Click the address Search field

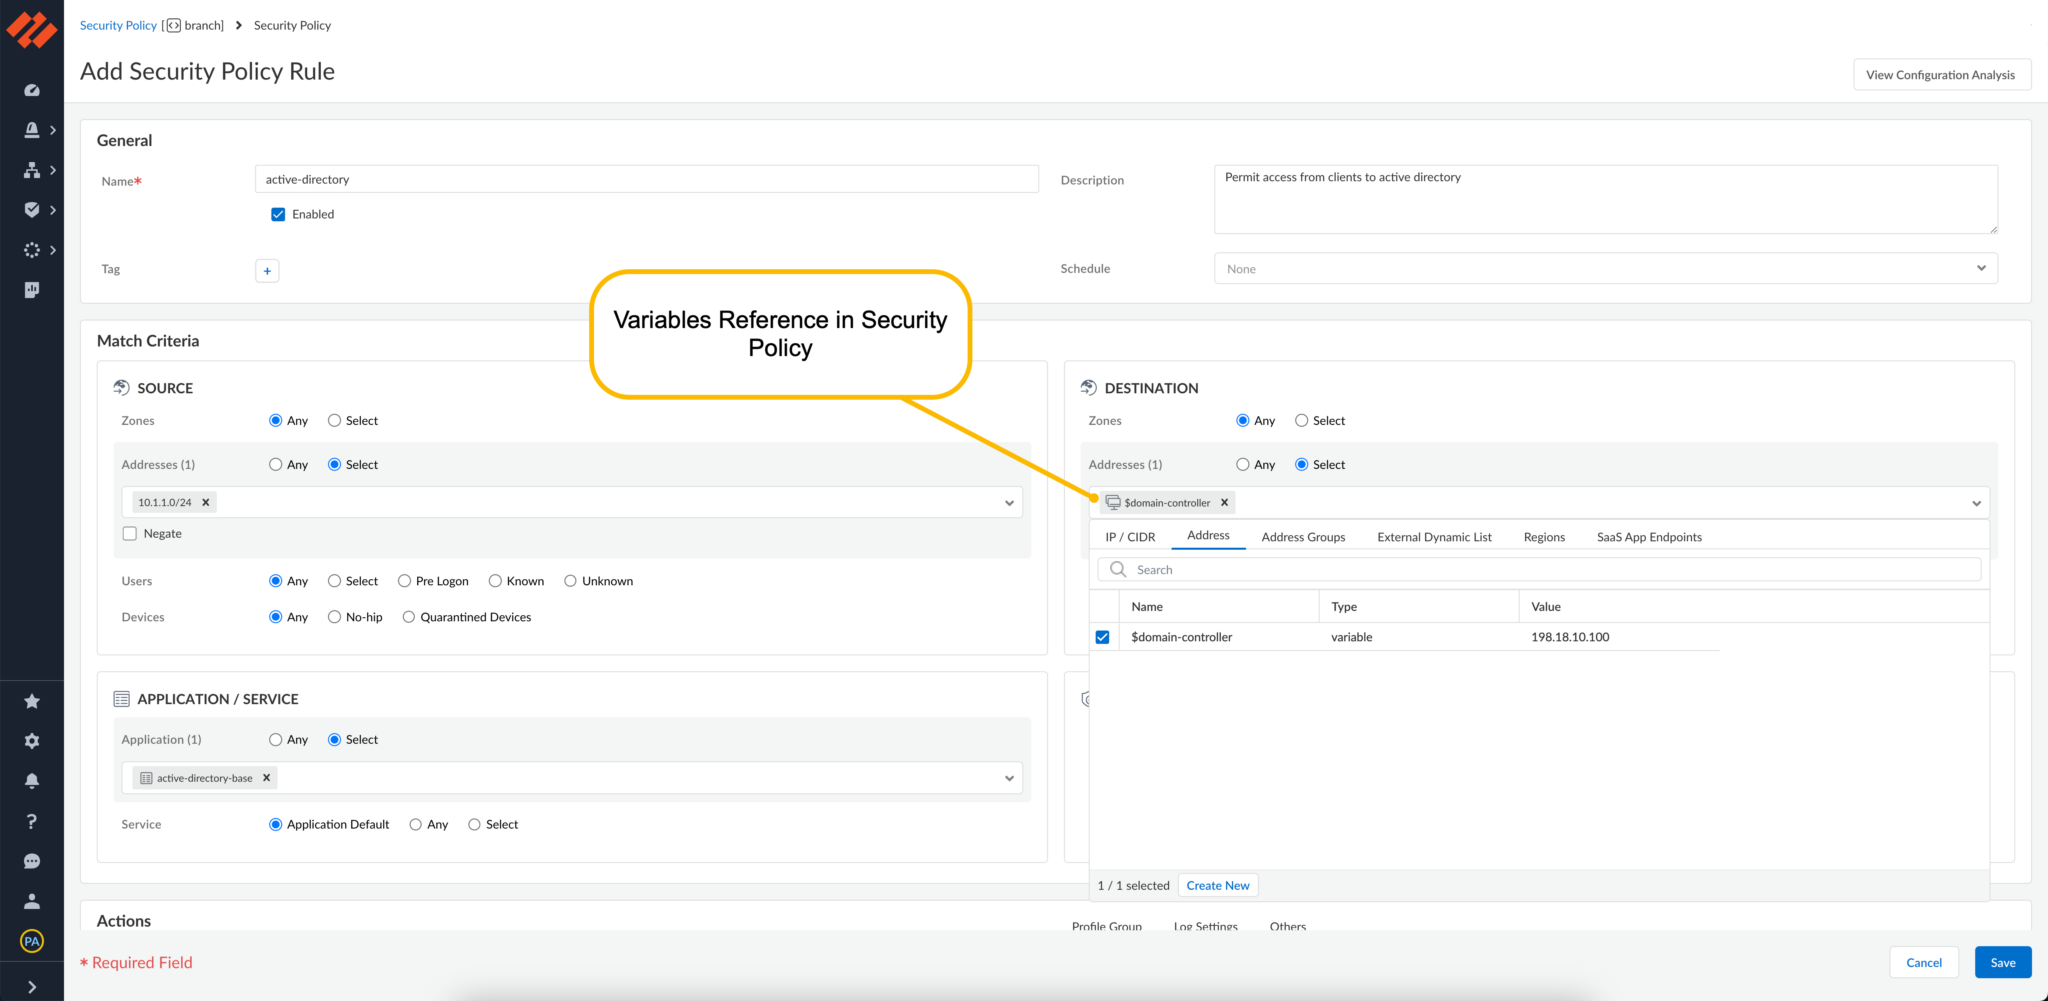(x=1540, y=570)
